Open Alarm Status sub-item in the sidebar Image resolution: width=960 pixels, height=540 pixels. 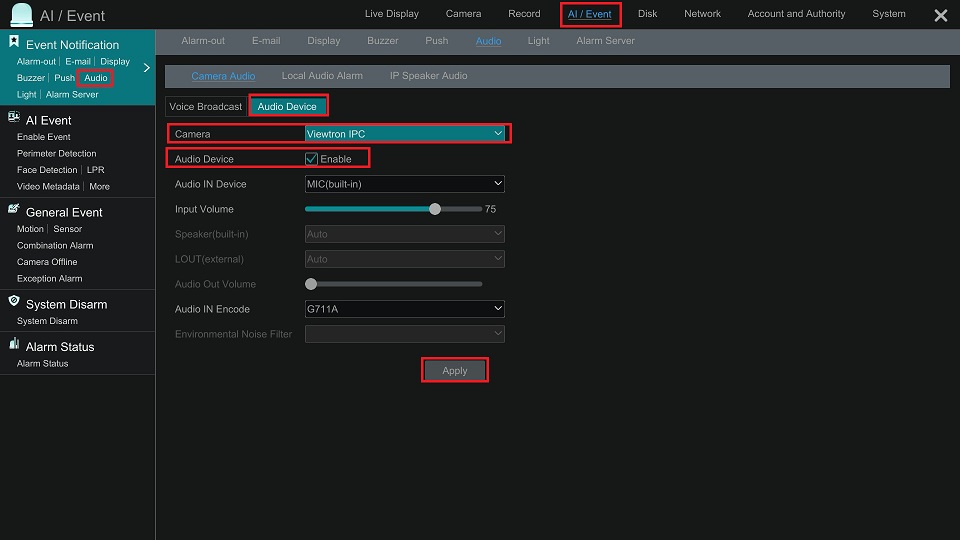click(x=42, y=363)
